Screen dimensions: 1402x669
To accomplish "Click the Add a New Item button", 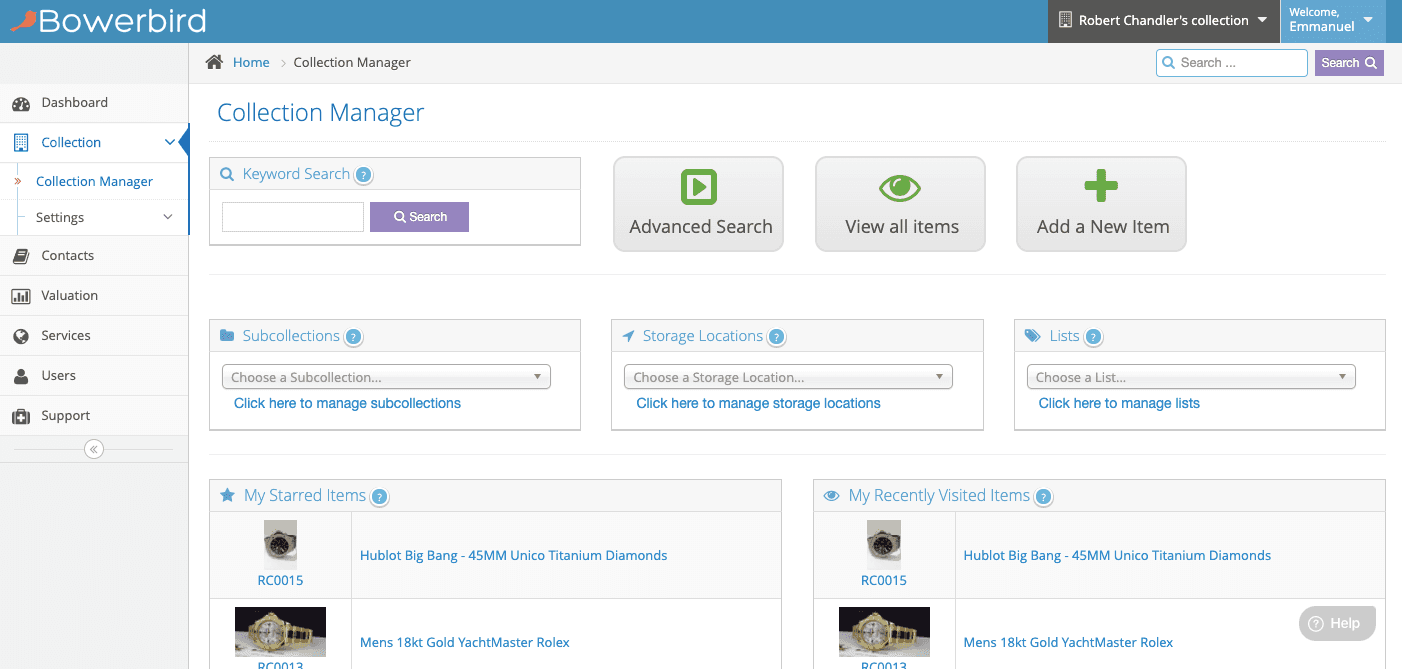I will (1101, 204).
